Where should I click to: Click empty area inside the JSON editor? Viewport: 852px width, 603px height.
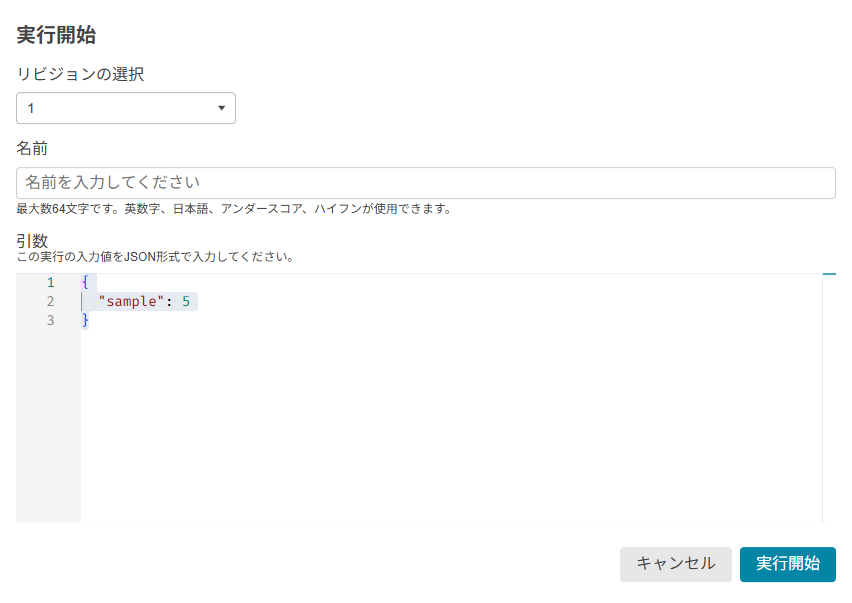pos(451,424)
